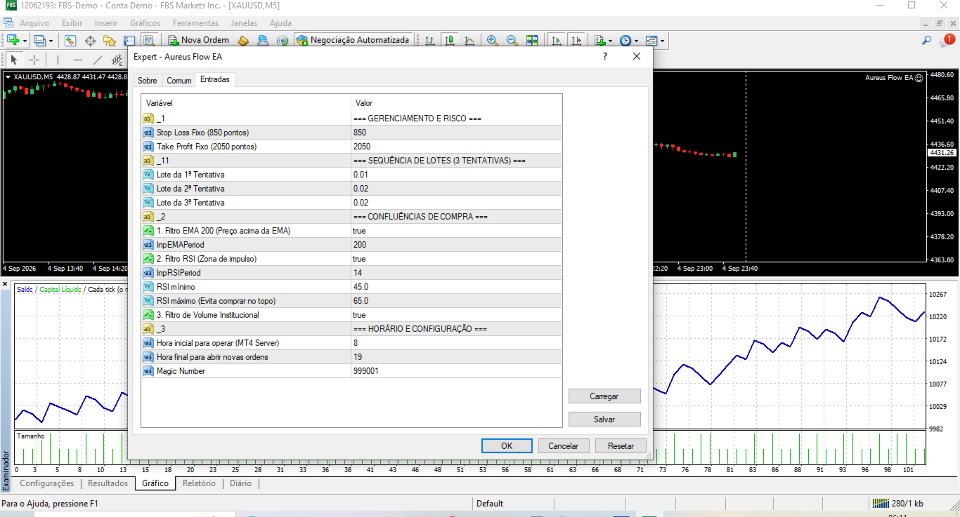Select Magic Number value 999001
This screenshot has width=960, height=517.
point(456,371)
